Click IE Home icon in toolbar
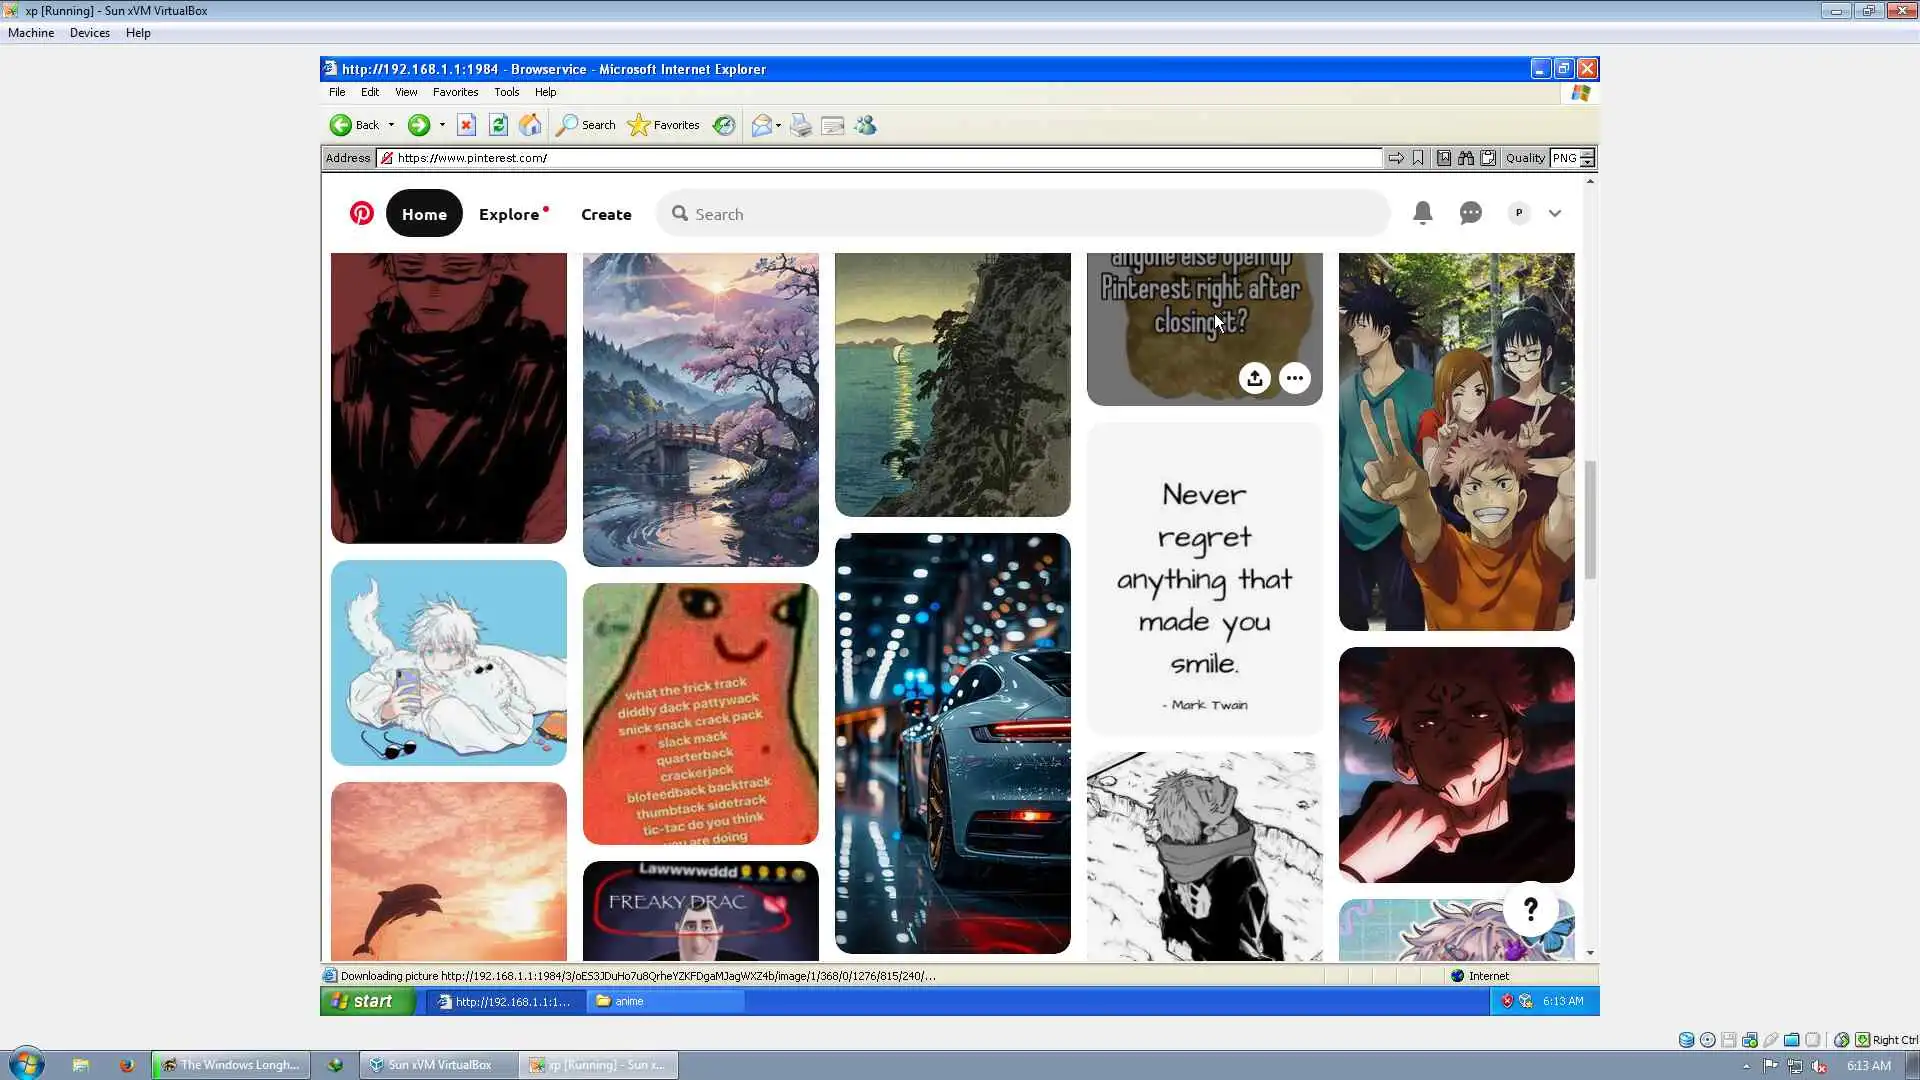The width and height of the screenshot is (1920, 1080). [530, 125]
